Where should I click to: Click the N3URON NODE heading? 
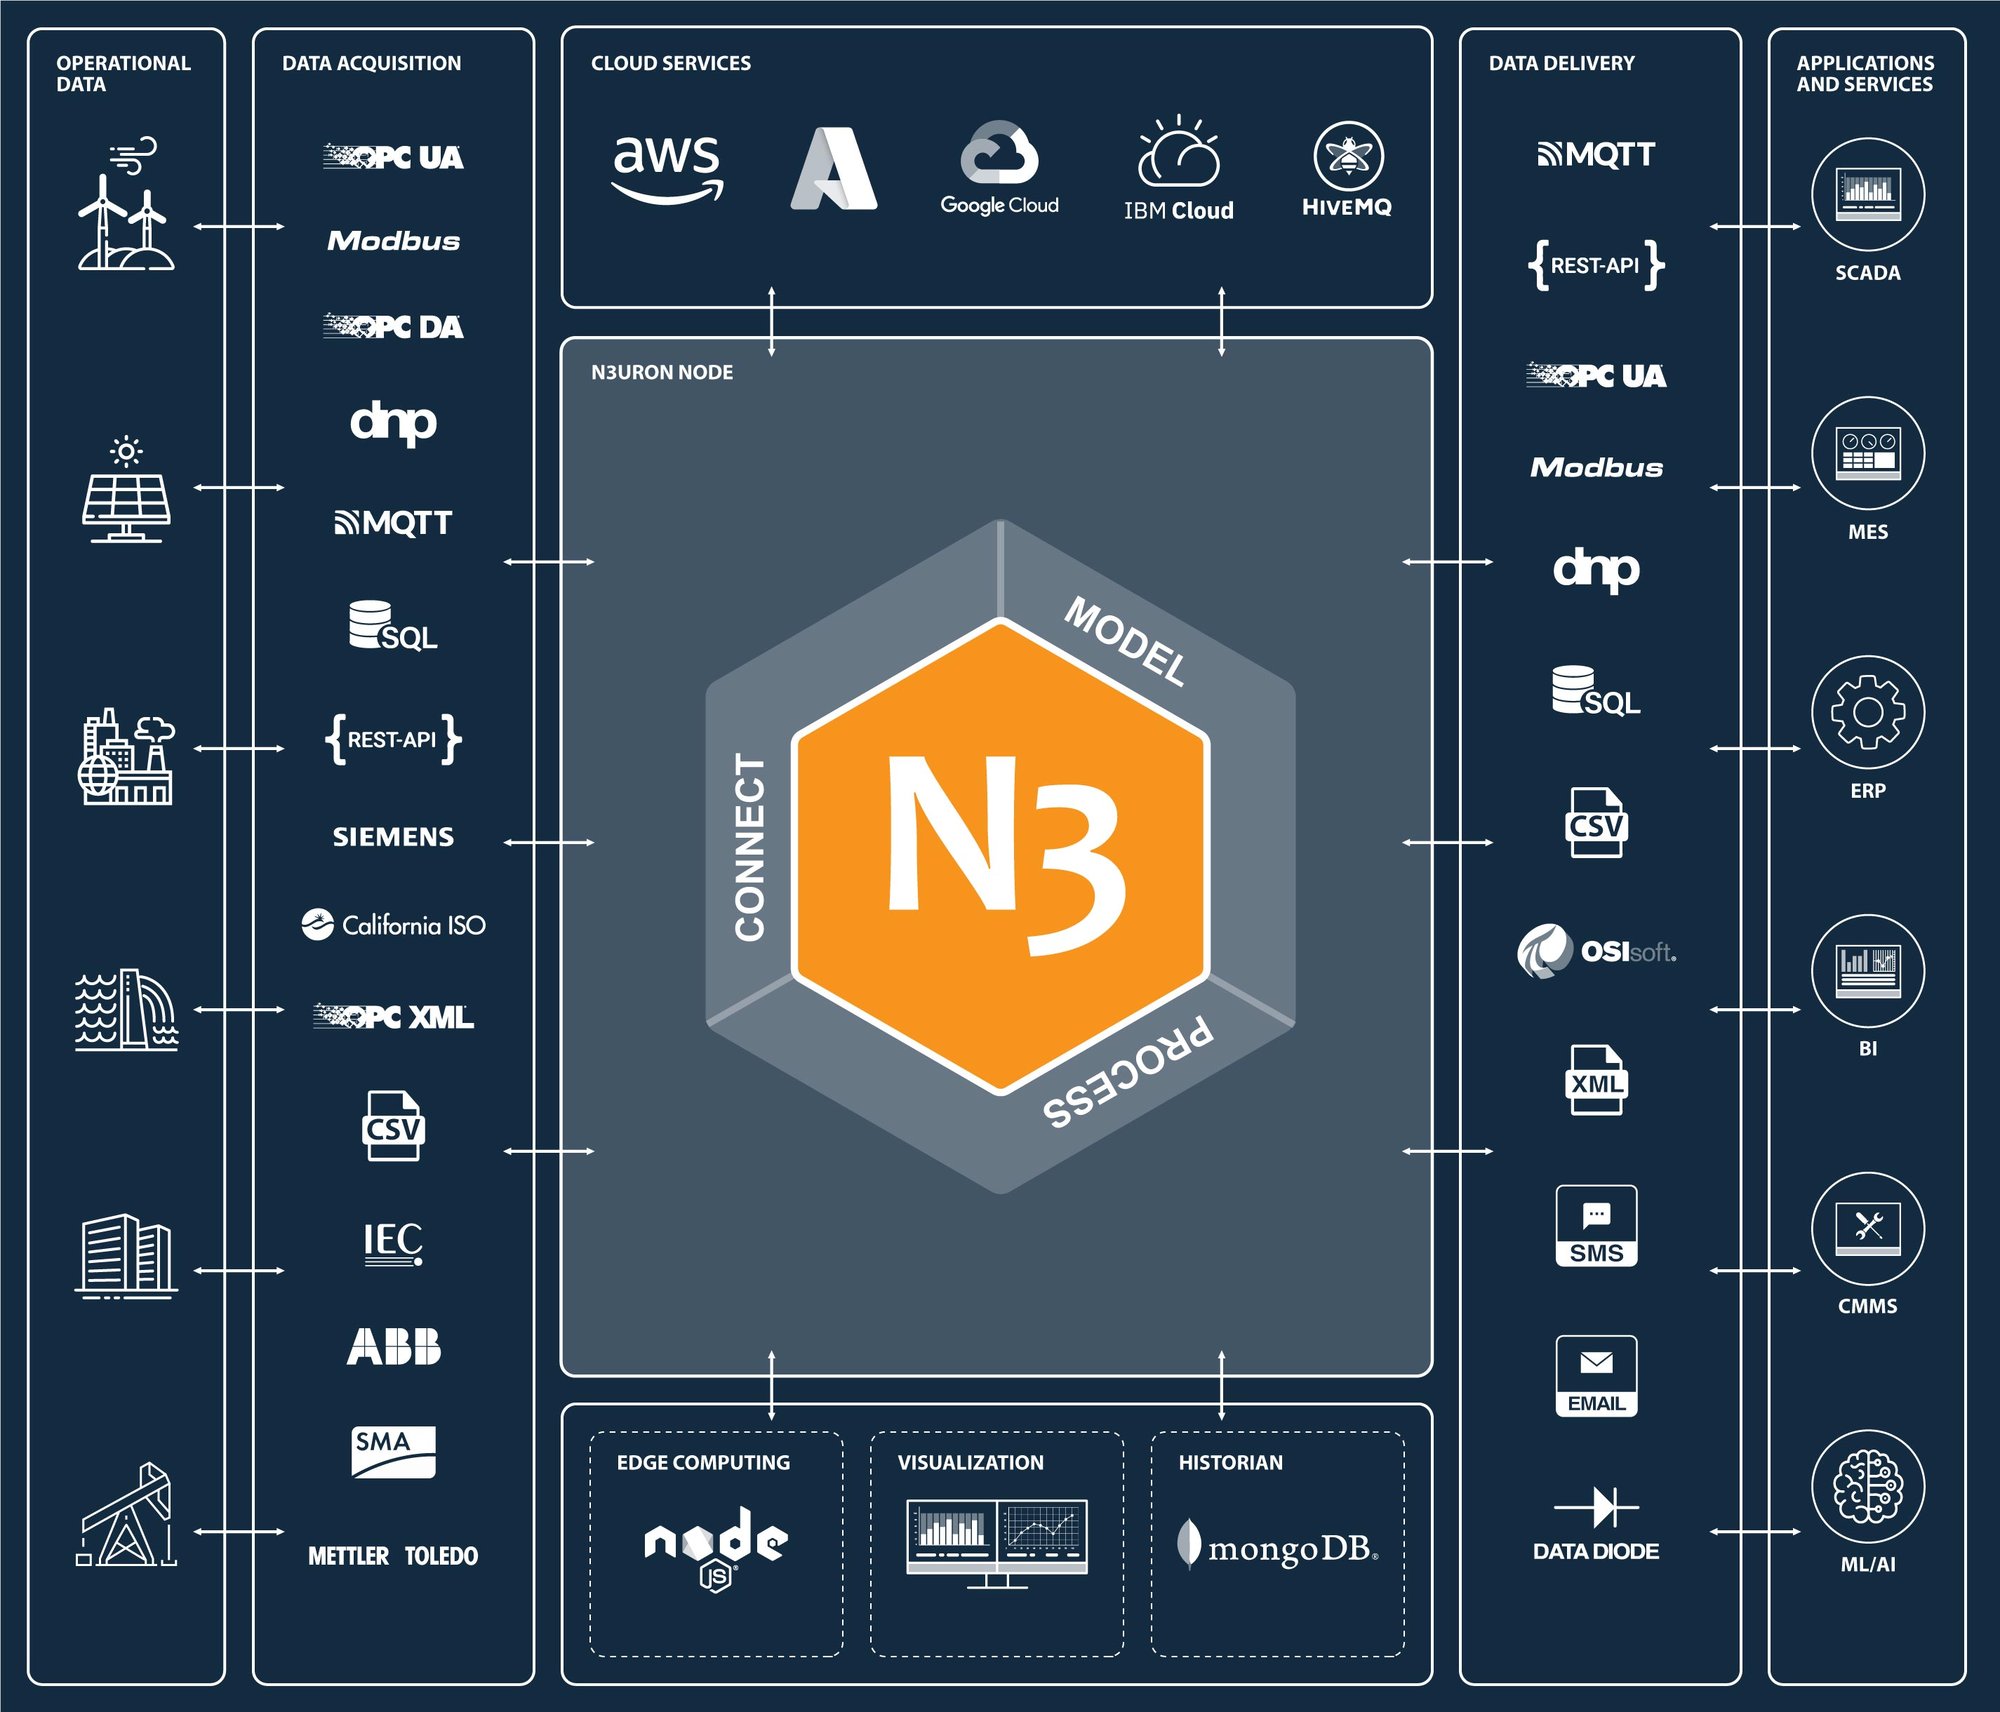662,372
